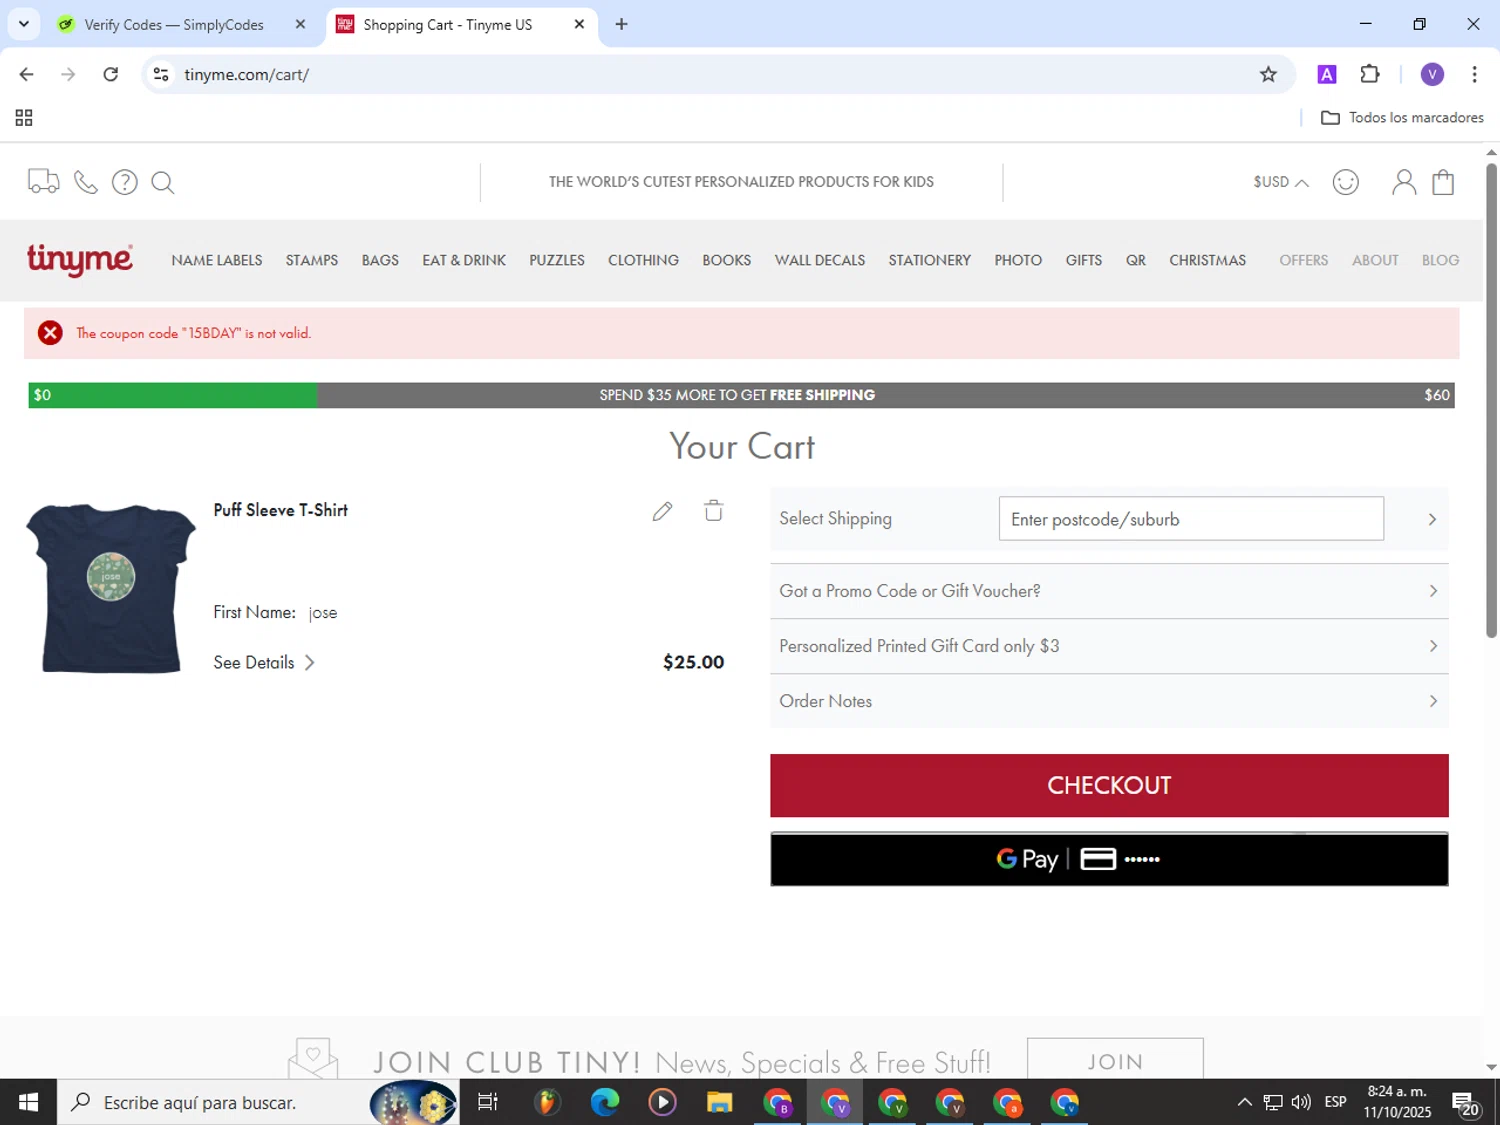Close the Shopping Cart Tinyme tab

[x=579, y=24]
